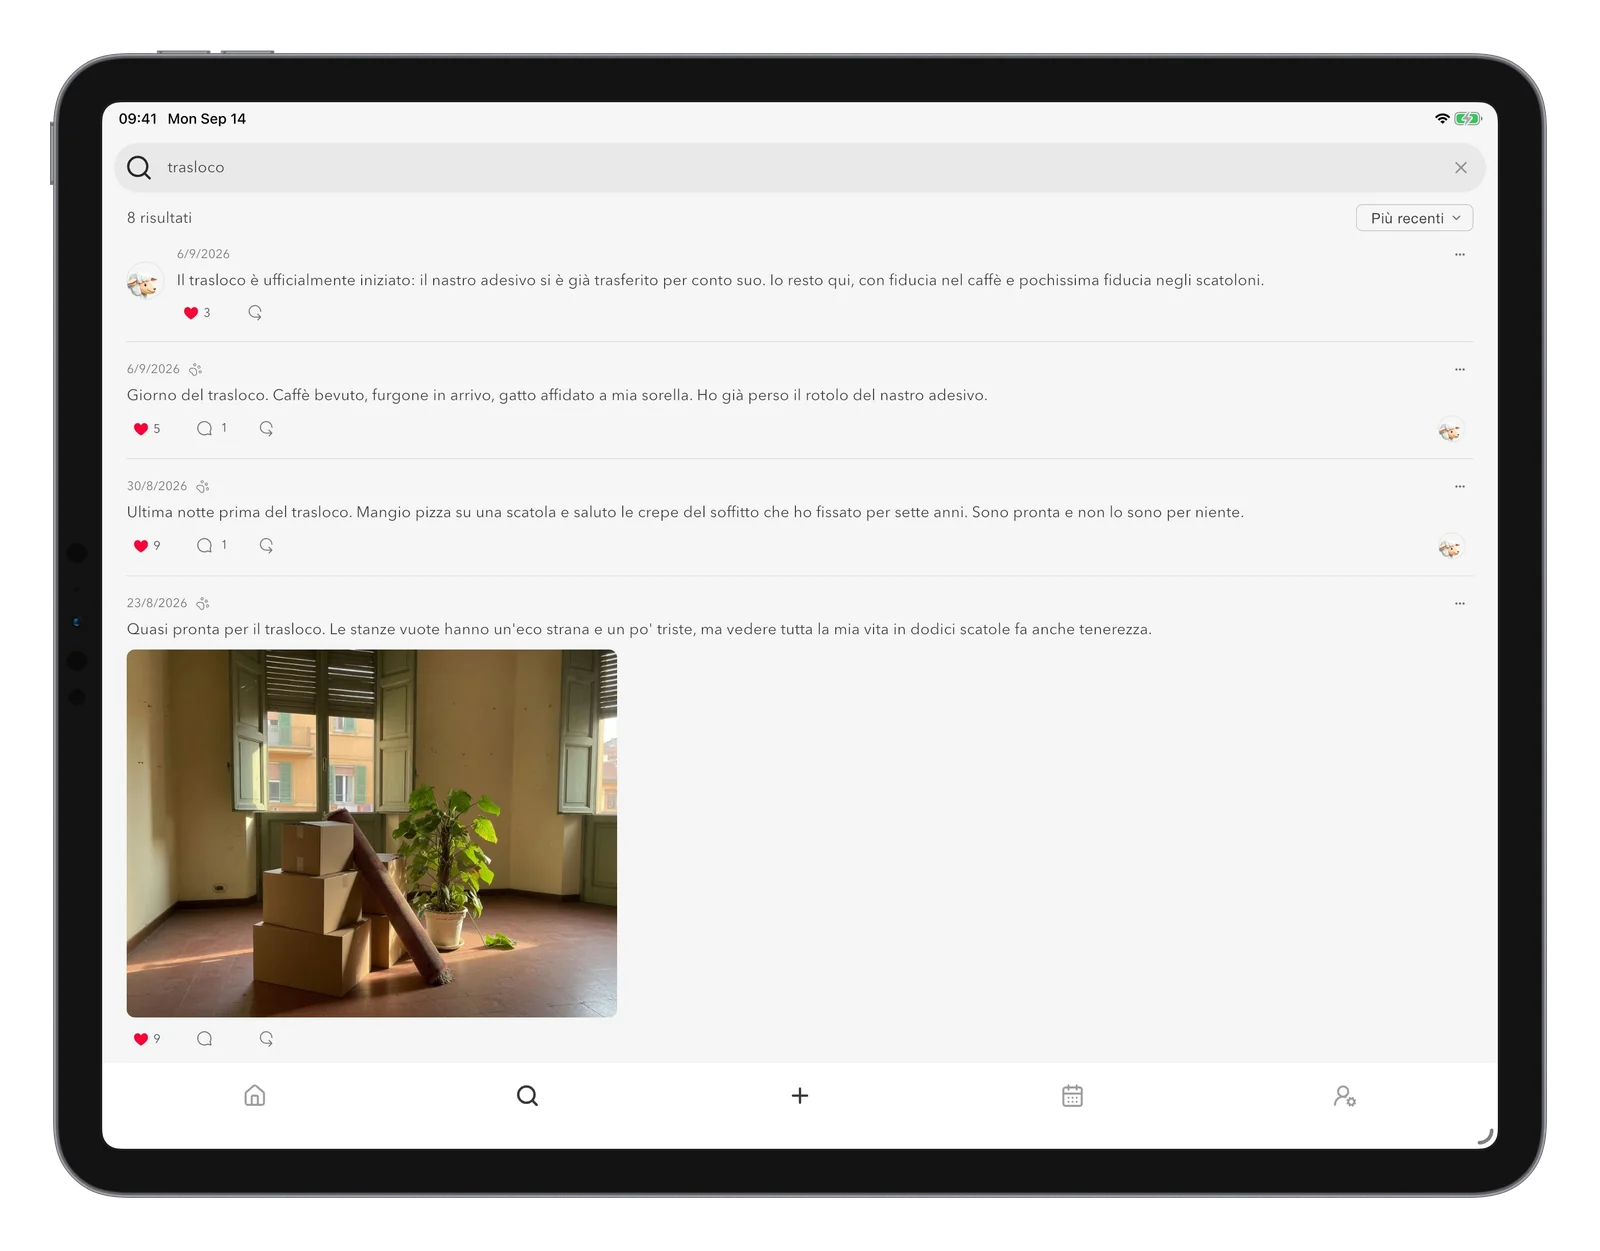Open the avatar on the 'Ultima notte' post
Viewport: 1600px width, 1251px height.
1450,547
